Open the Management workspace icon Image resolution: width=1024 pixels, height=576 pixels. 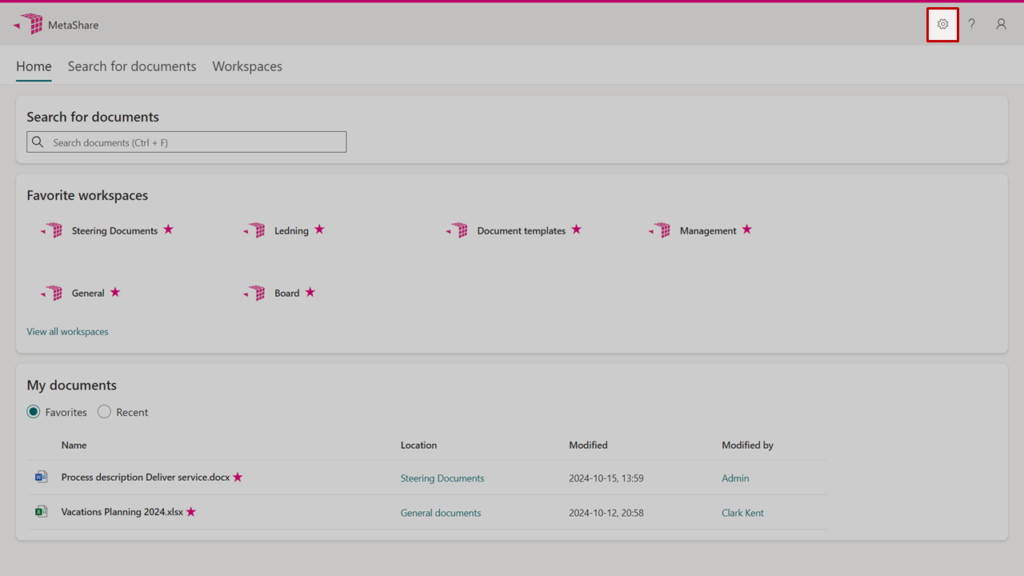pos(660,231)
